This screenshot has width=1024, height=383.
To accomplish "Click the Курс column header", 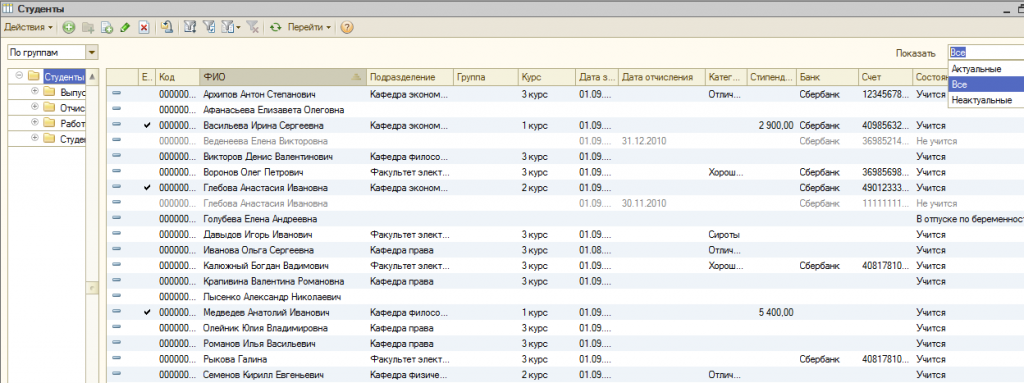I will coord(547,76).
